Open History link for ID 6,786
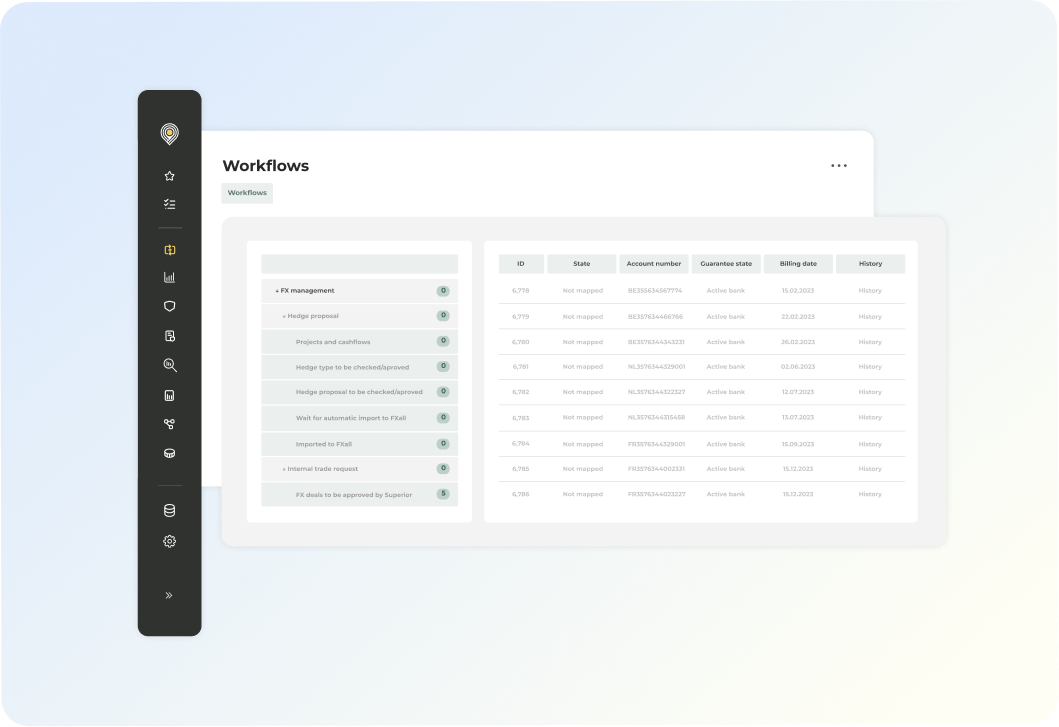The image size is (1059, 727). point(870,495)
